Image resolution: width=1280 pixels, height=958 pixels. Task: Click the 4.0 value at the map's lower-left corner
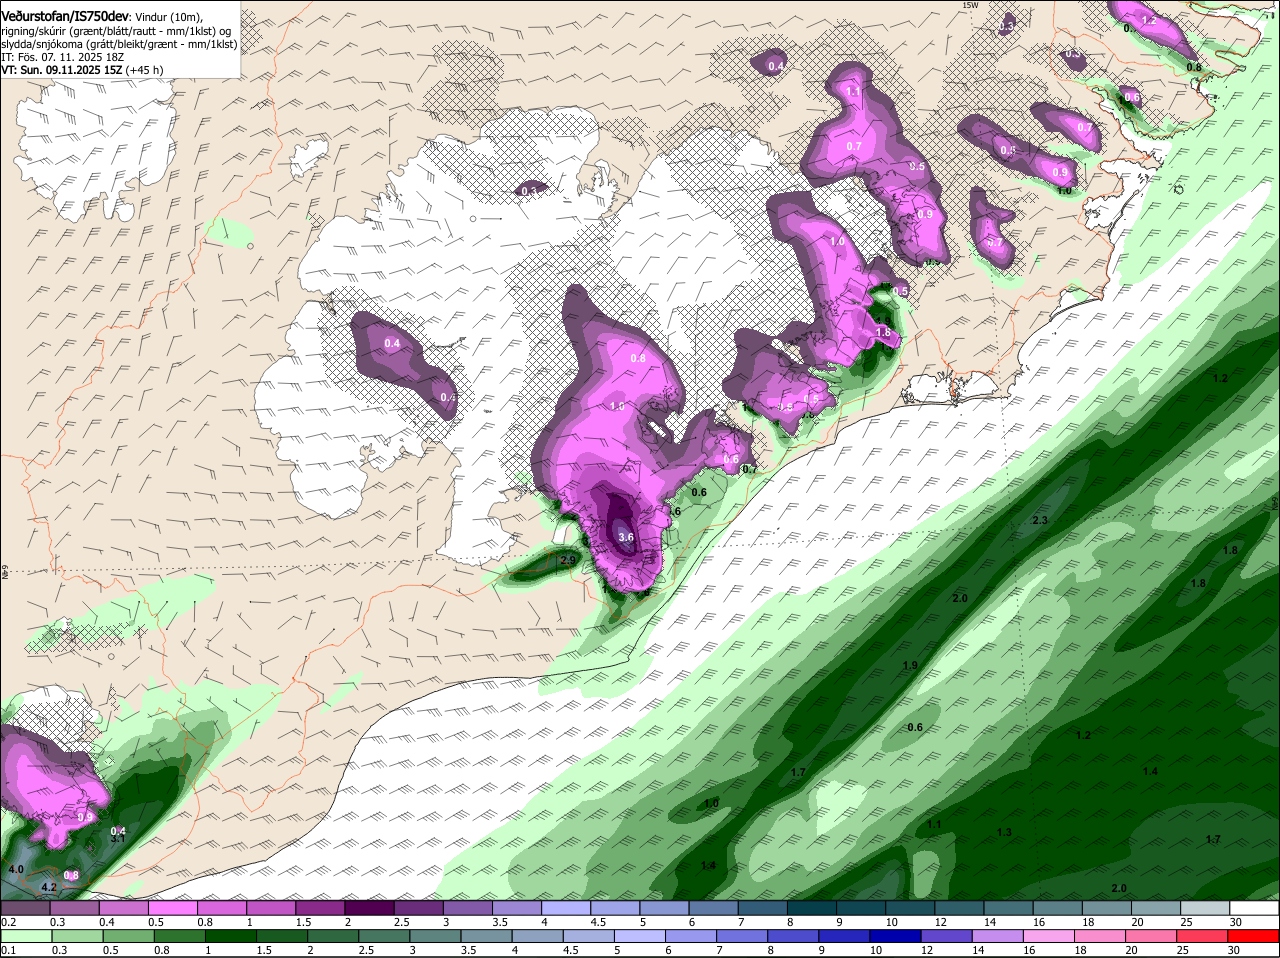point(15,870)
